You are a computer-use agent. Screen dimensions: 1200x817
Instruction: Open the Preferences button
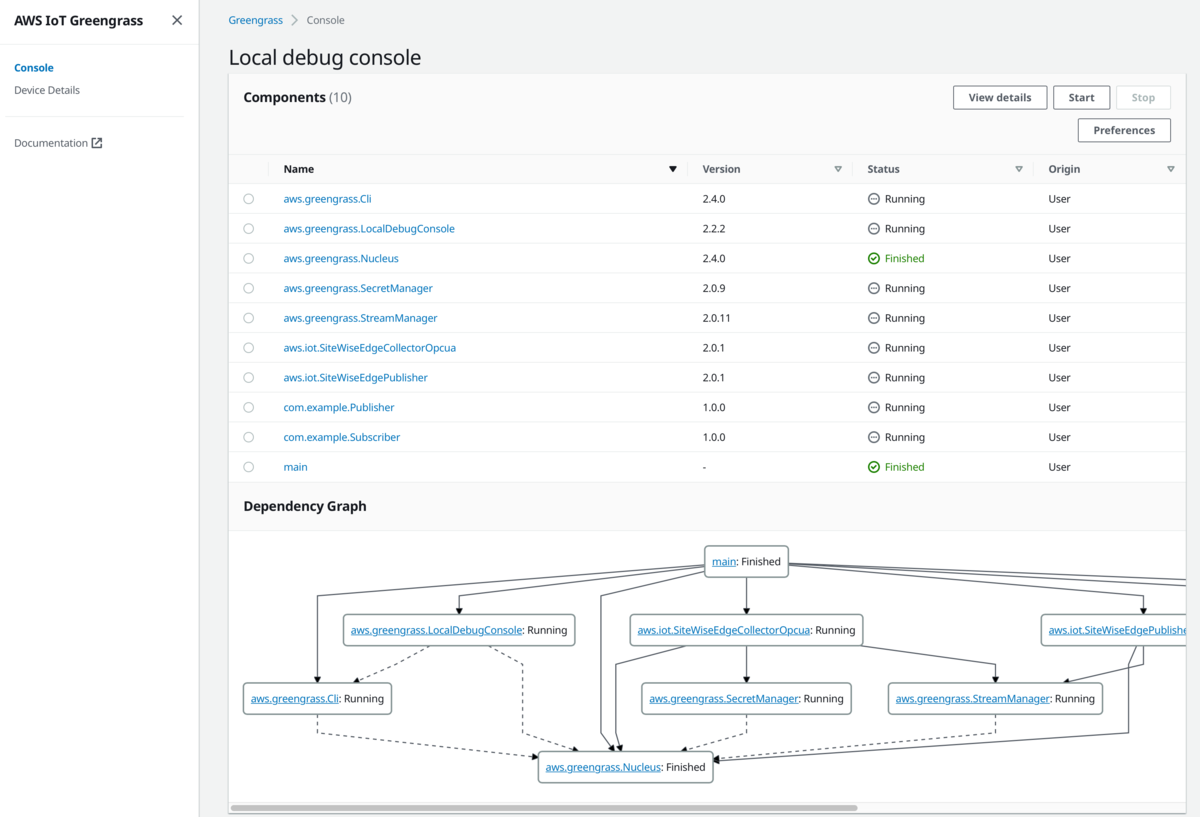1124,130
